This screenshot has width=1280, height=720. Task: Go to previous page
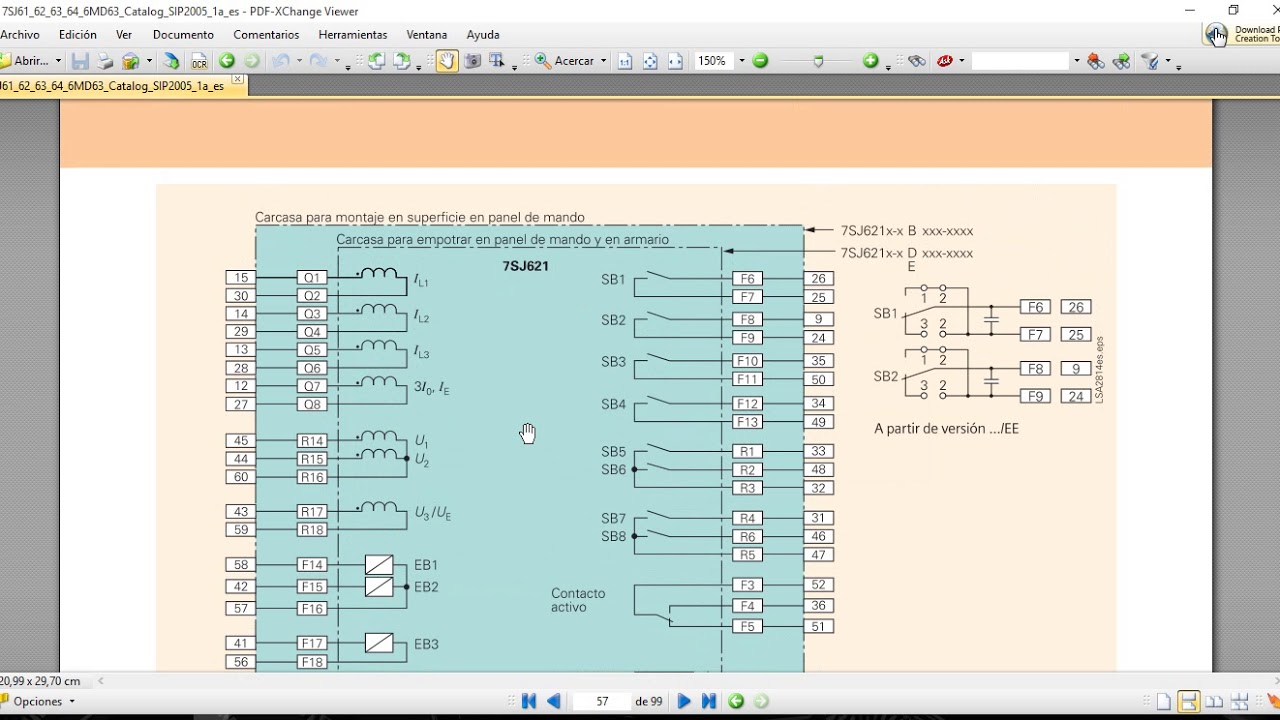(x=553, y=701)
